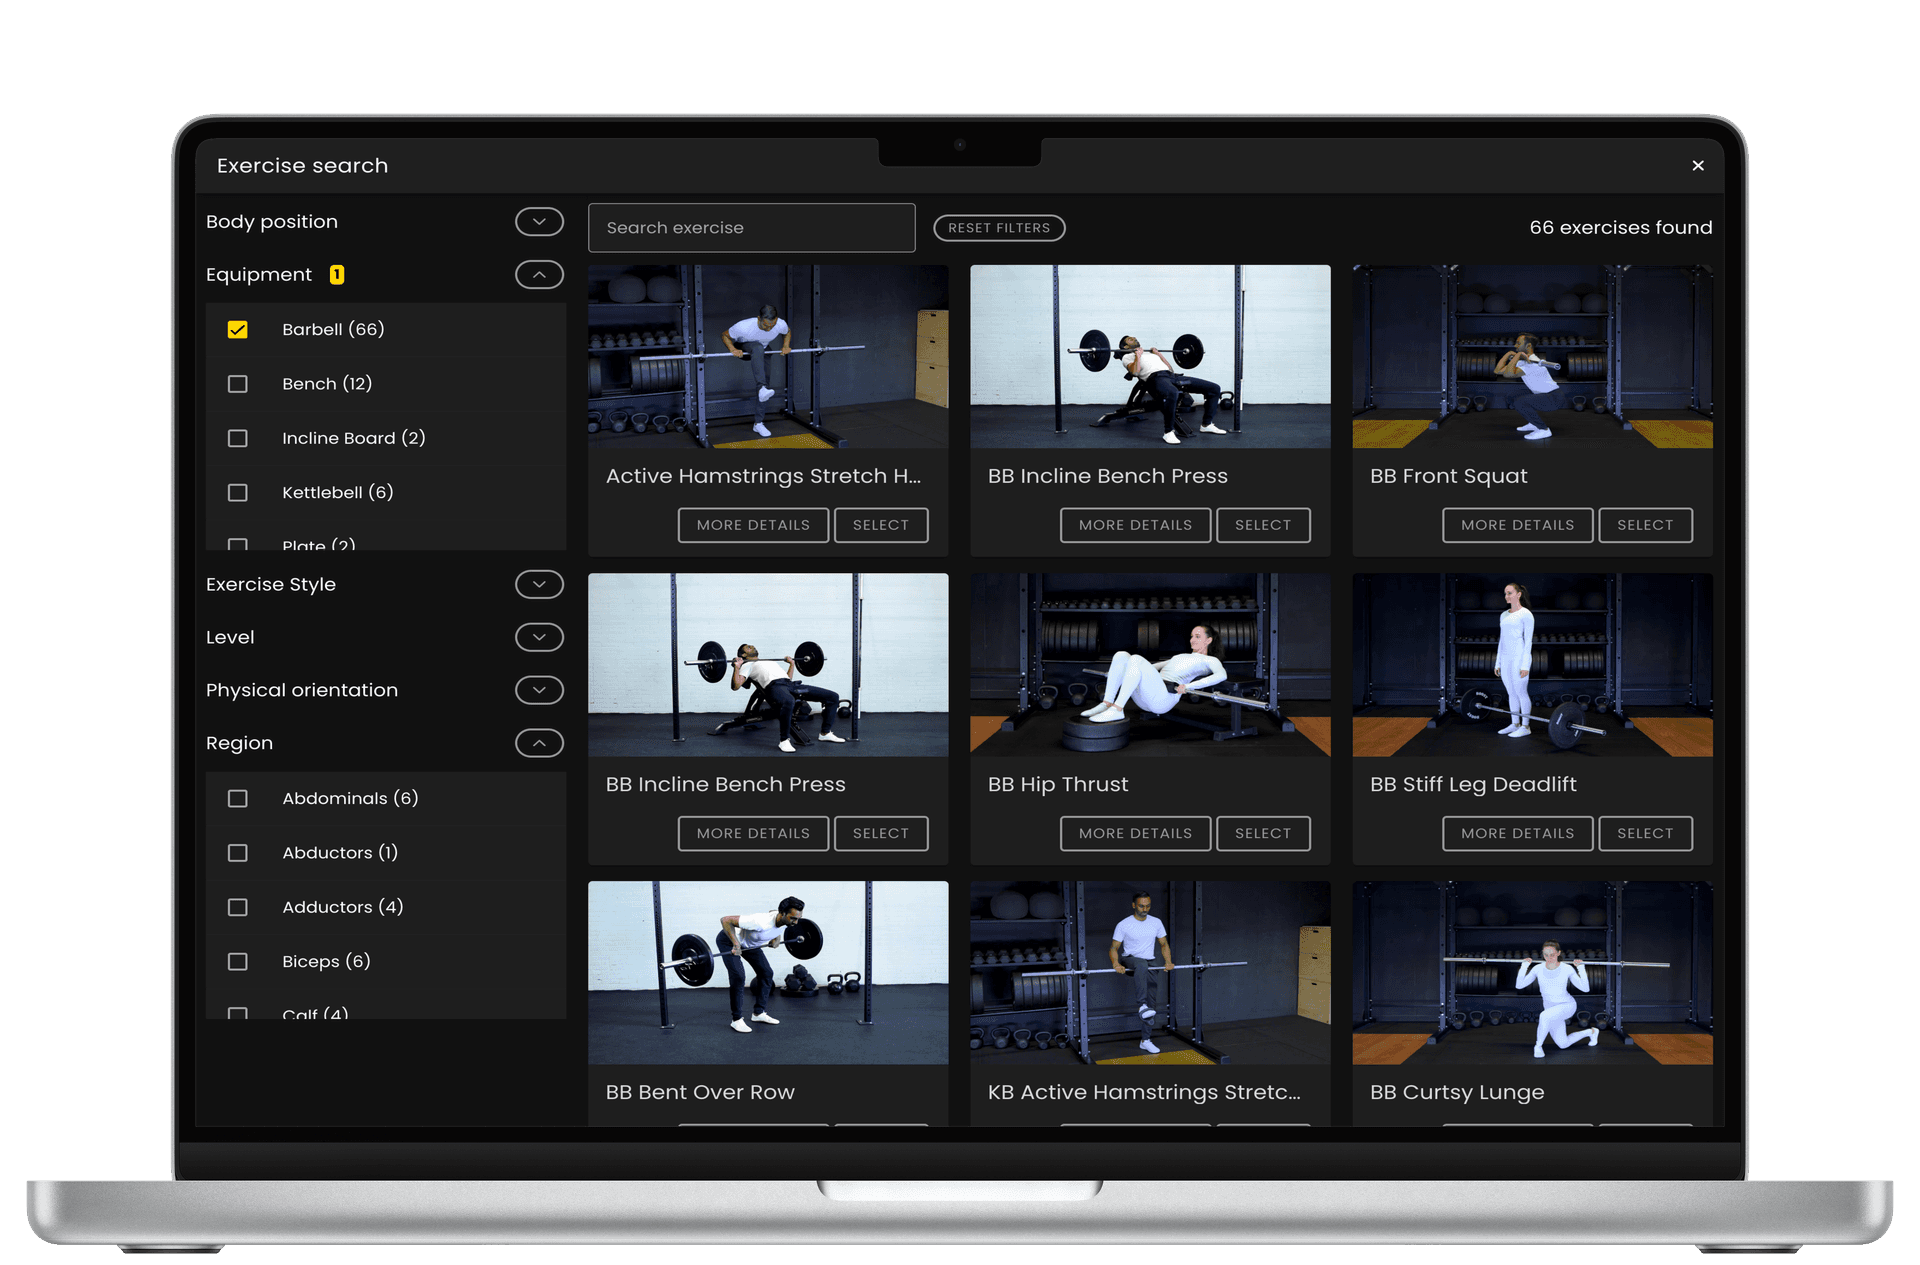Collapse the Region filter section
The image size is (1920, 1265).
[x=539, y=744]
